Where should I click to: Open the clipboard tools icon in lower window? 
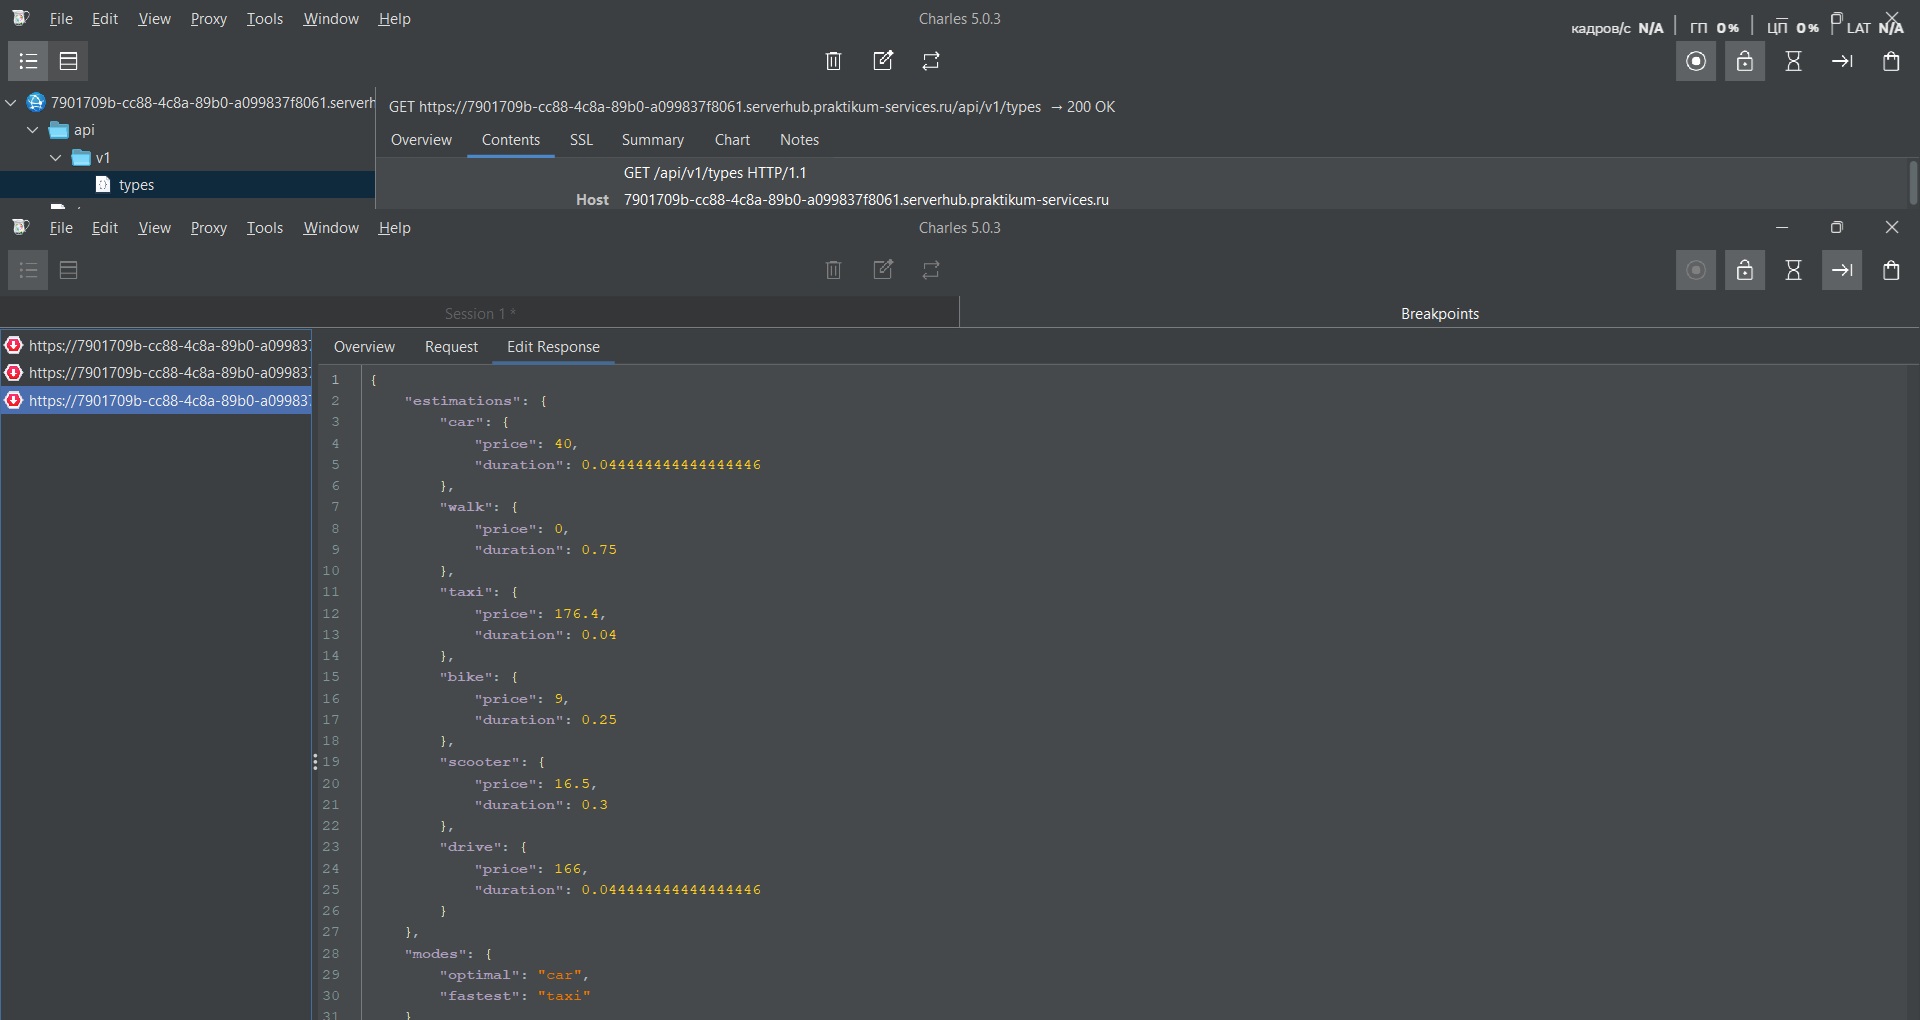click(x=1891, y=270)
